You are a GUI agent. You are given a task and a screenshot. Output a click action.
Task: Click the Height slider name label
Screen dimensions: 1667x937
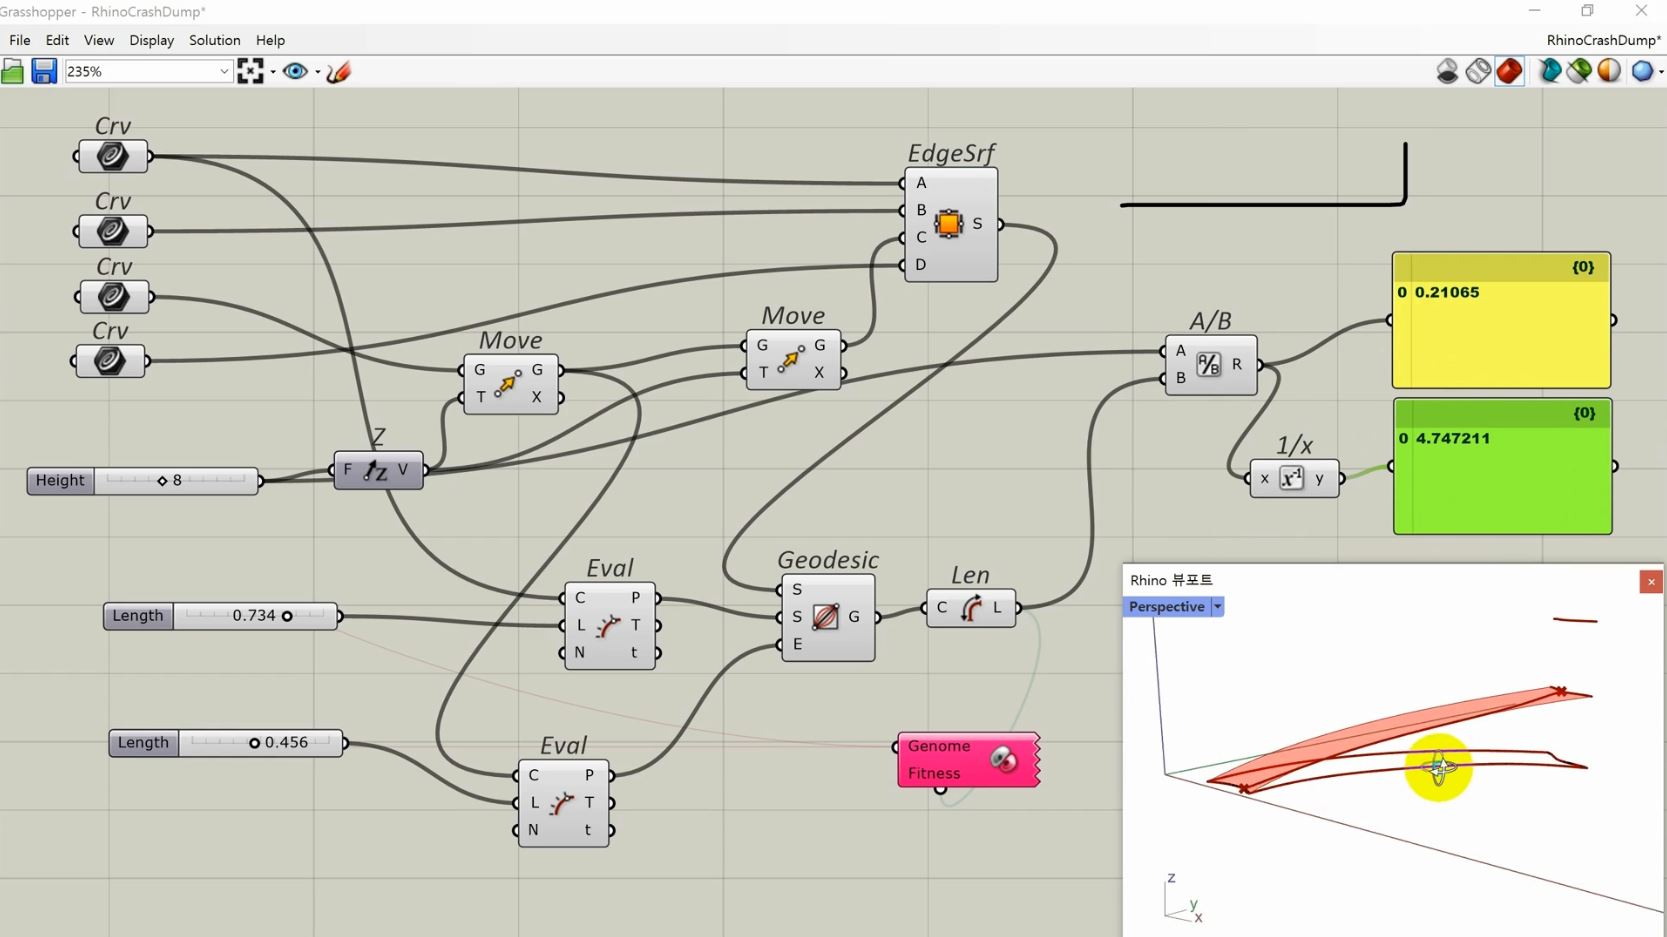pyautogui.click(x=60, y=481)
